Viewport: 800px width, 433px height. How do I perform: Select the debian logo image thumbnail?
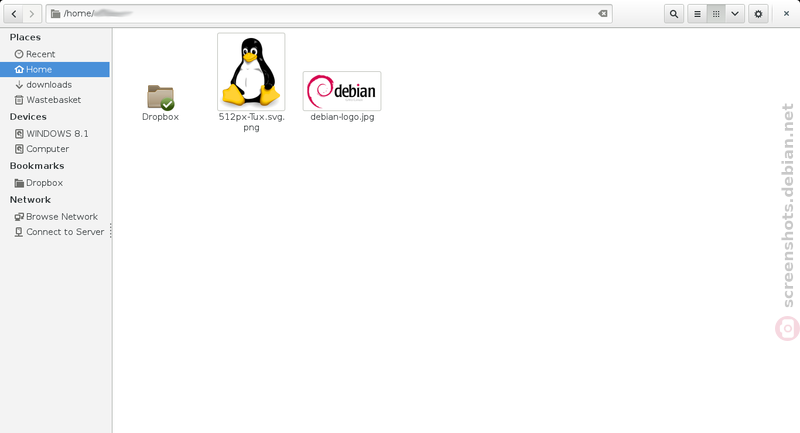(x=342, y=91)
